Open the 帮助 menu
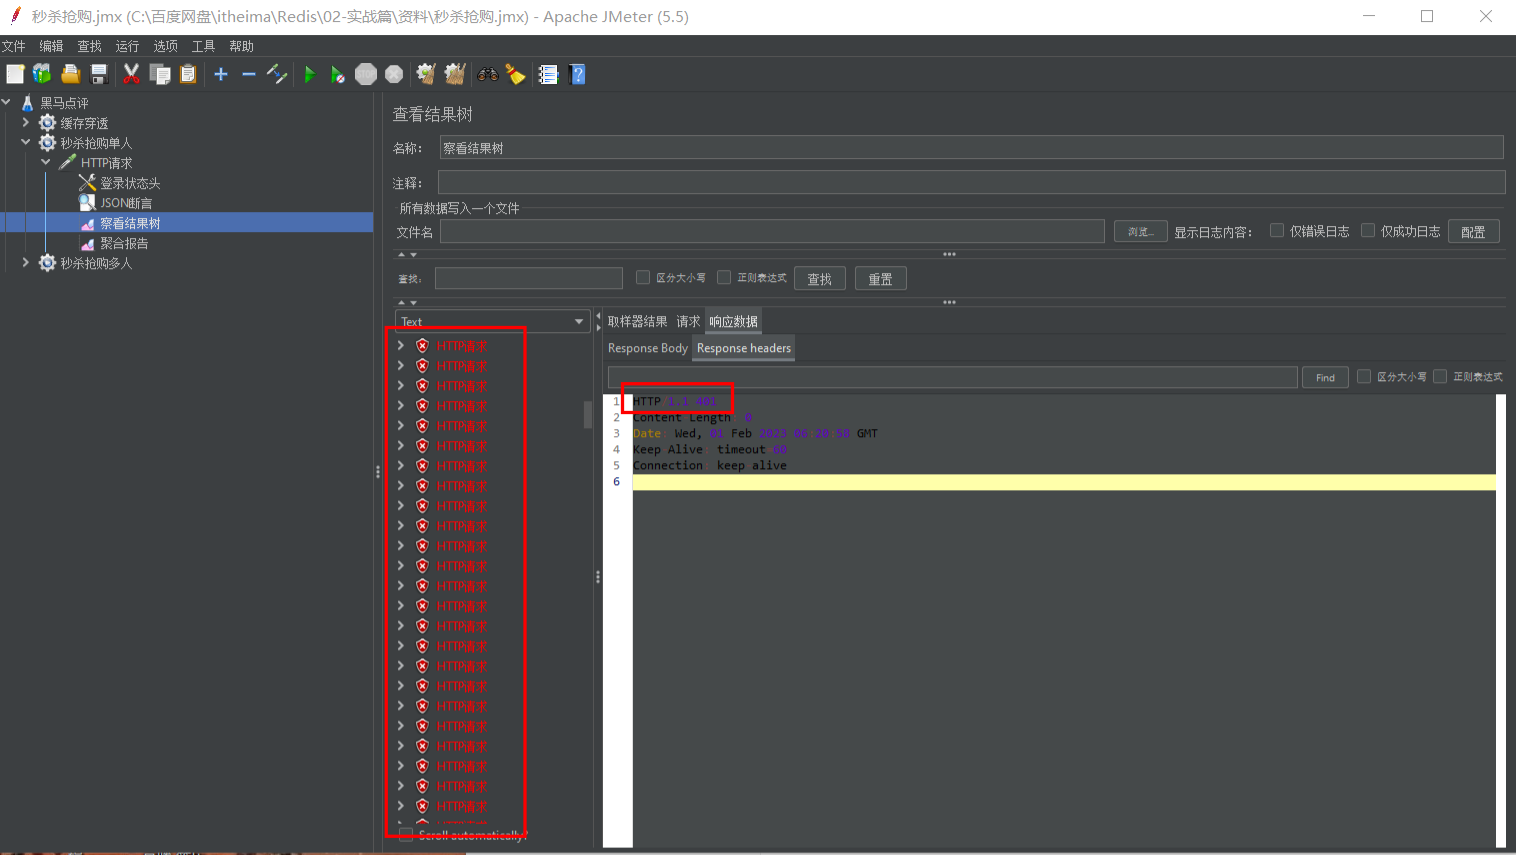This screenshot has width=1516, height=855. [x=241, y=46]
